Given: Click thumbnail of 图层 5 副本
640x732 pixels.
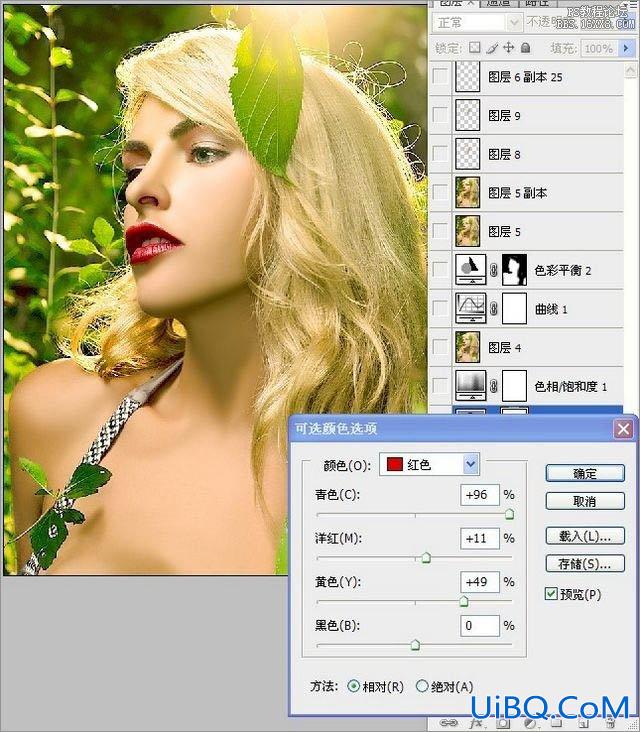Looking at the screenshot, I should click(467, 192).
